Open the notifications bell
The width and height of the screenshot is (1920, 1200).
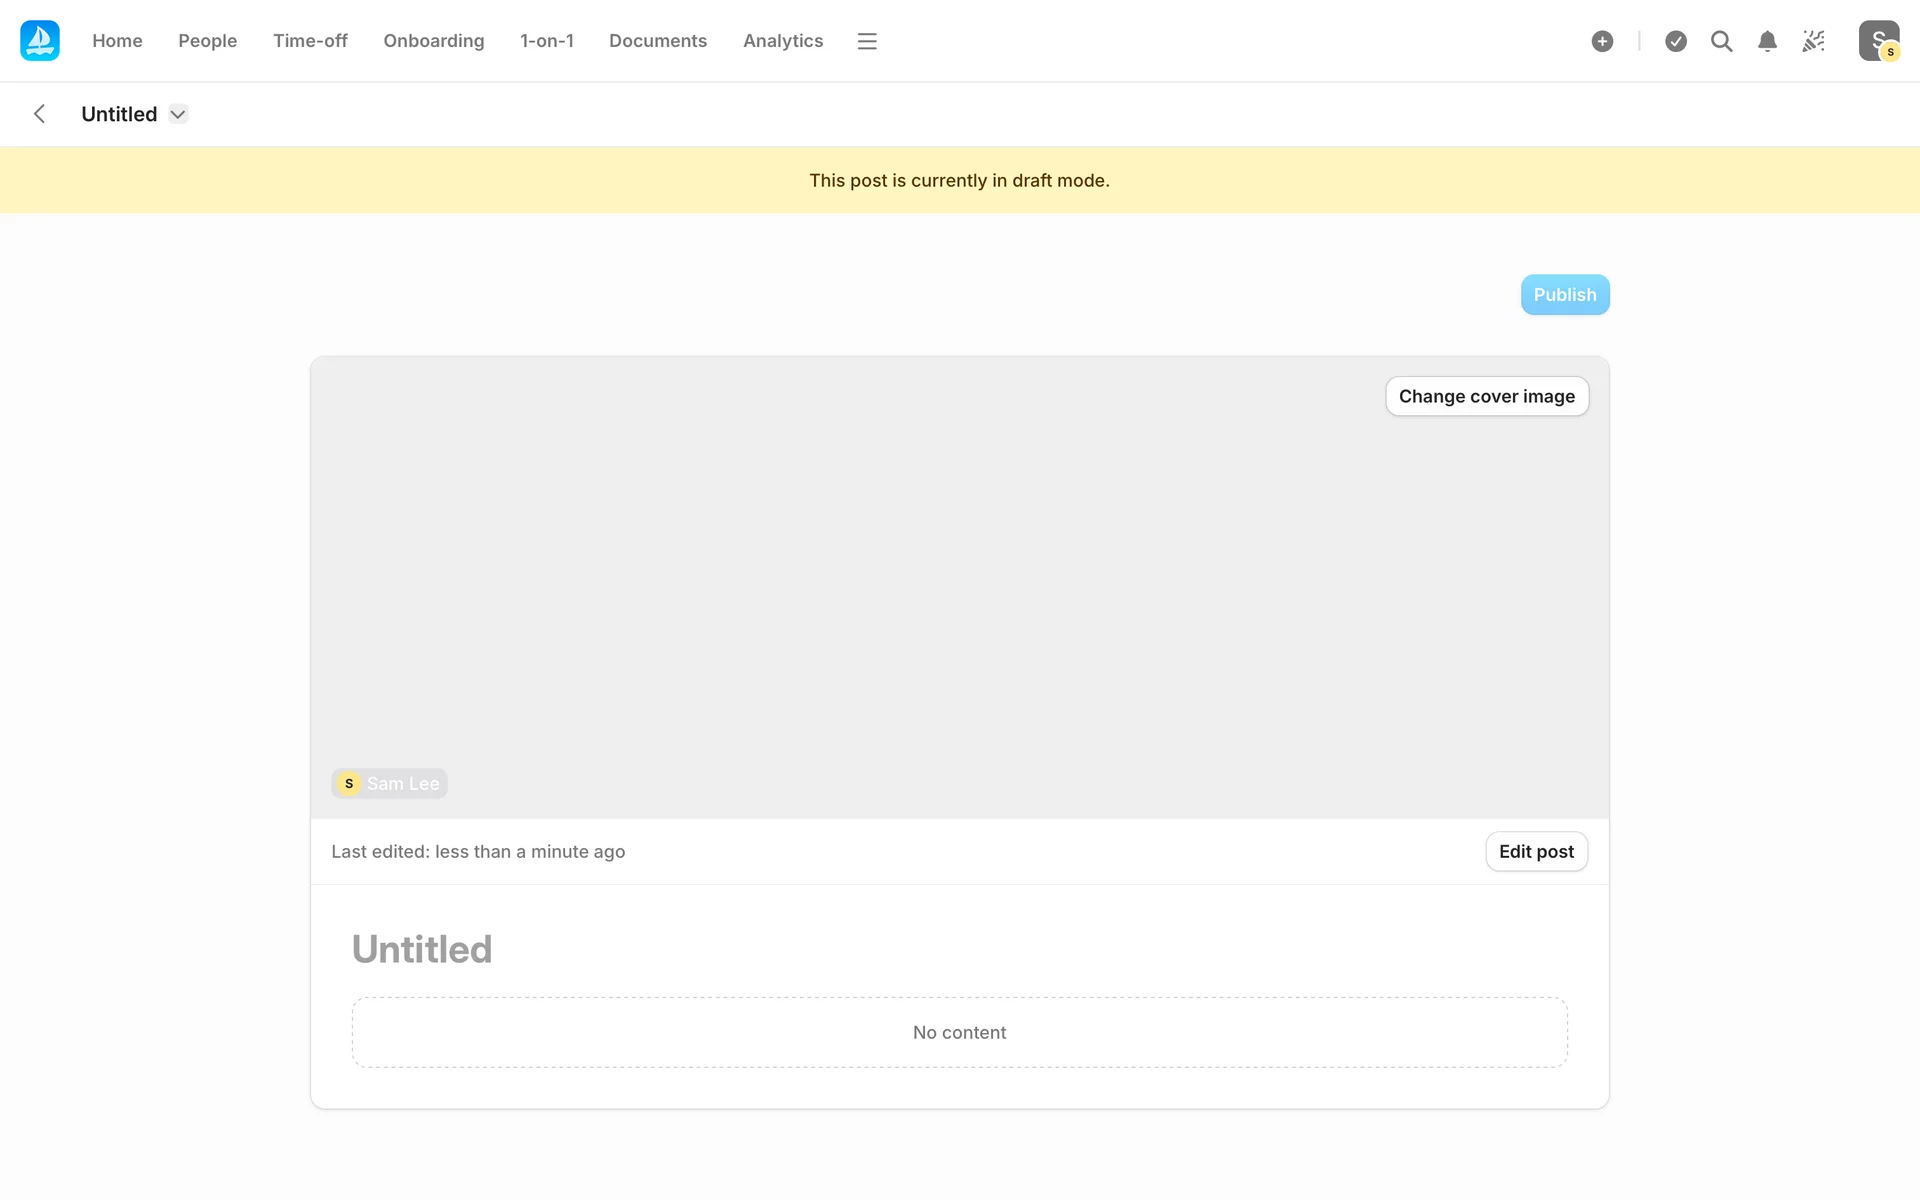(1767, 41)
